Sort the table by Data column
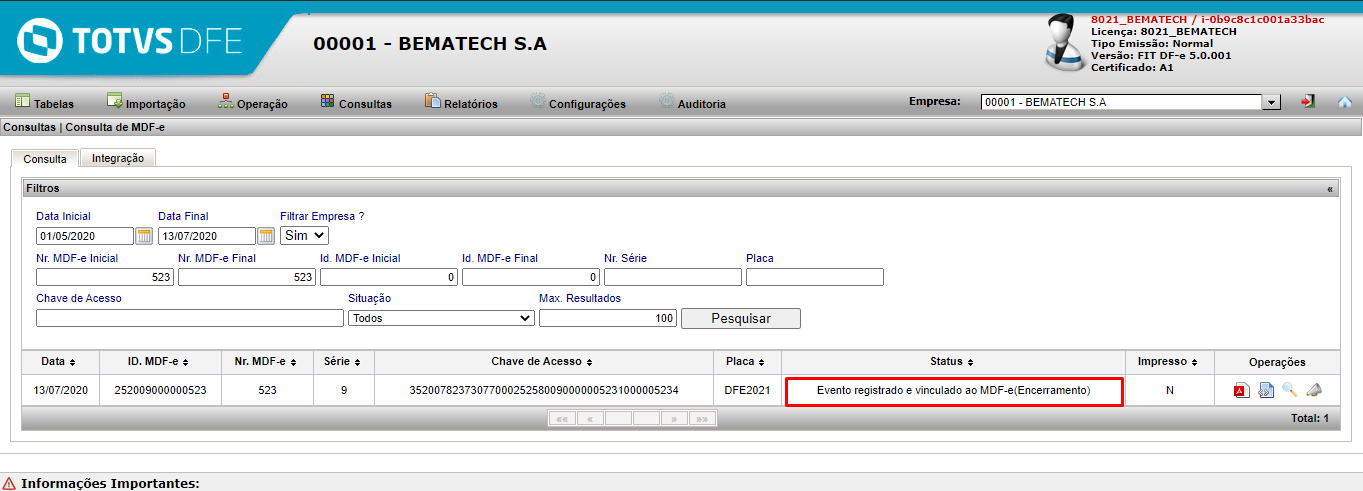Screen dimensions: 1363x491 [58, 362]
